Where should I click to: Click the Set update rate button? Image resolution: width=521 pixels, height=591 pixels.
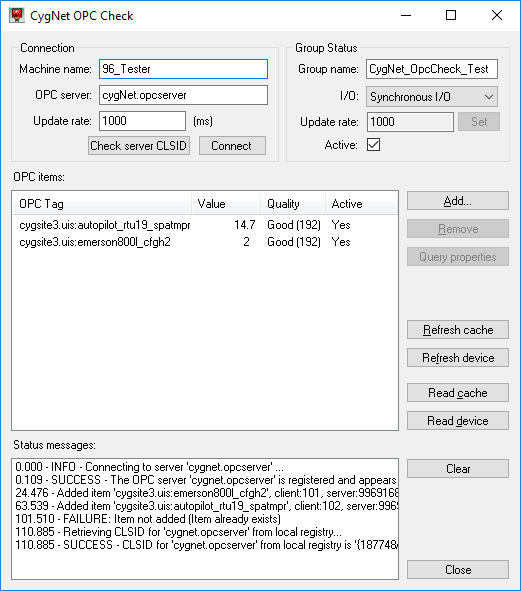pyautogui.click(x=479, y=122)
